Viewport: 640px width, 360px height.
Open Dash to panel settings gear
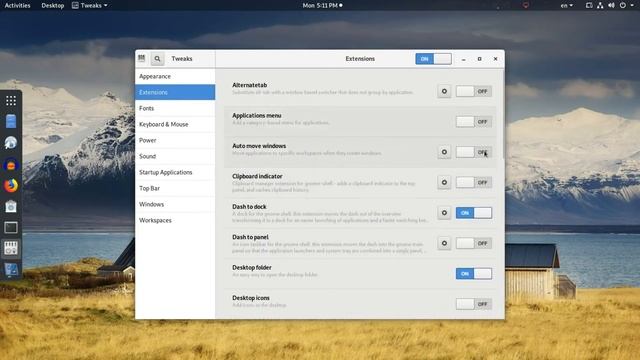coord(444,243)
